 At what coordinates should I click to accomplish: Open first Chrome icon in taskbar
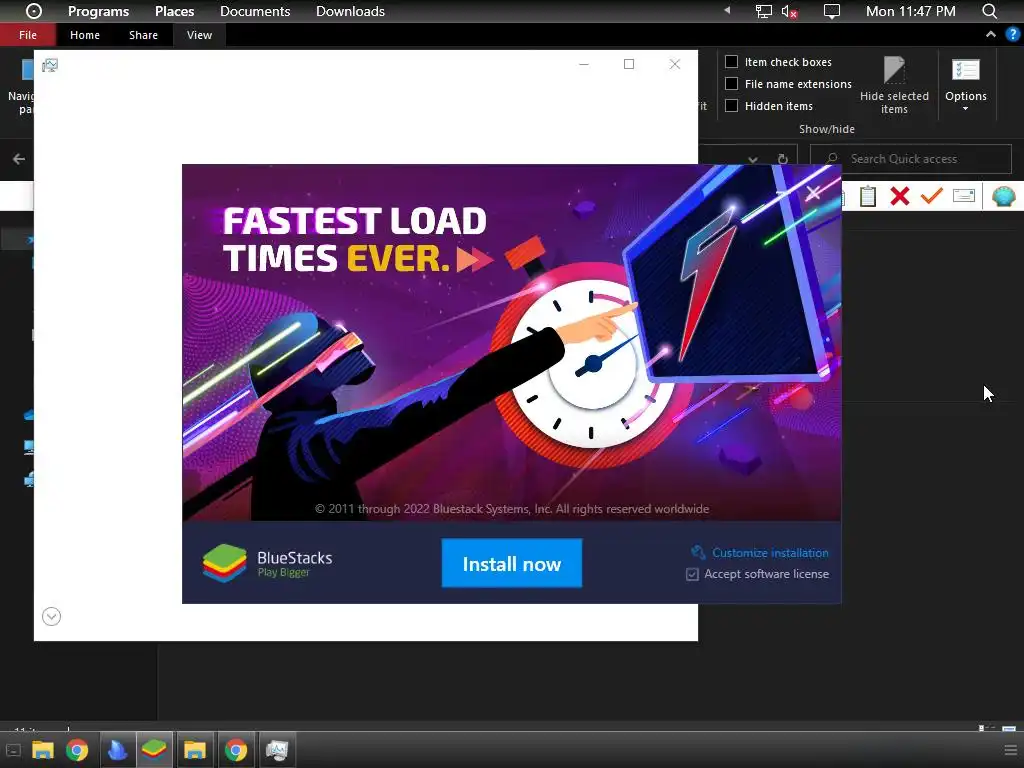coord(77,750)
